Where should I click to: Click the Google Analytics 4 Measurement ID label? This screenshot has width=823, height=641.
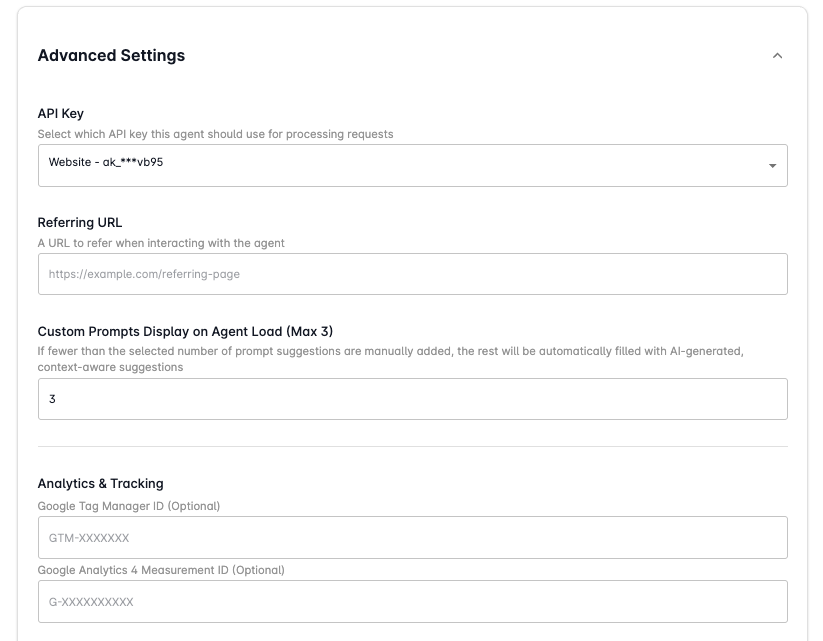161,570
